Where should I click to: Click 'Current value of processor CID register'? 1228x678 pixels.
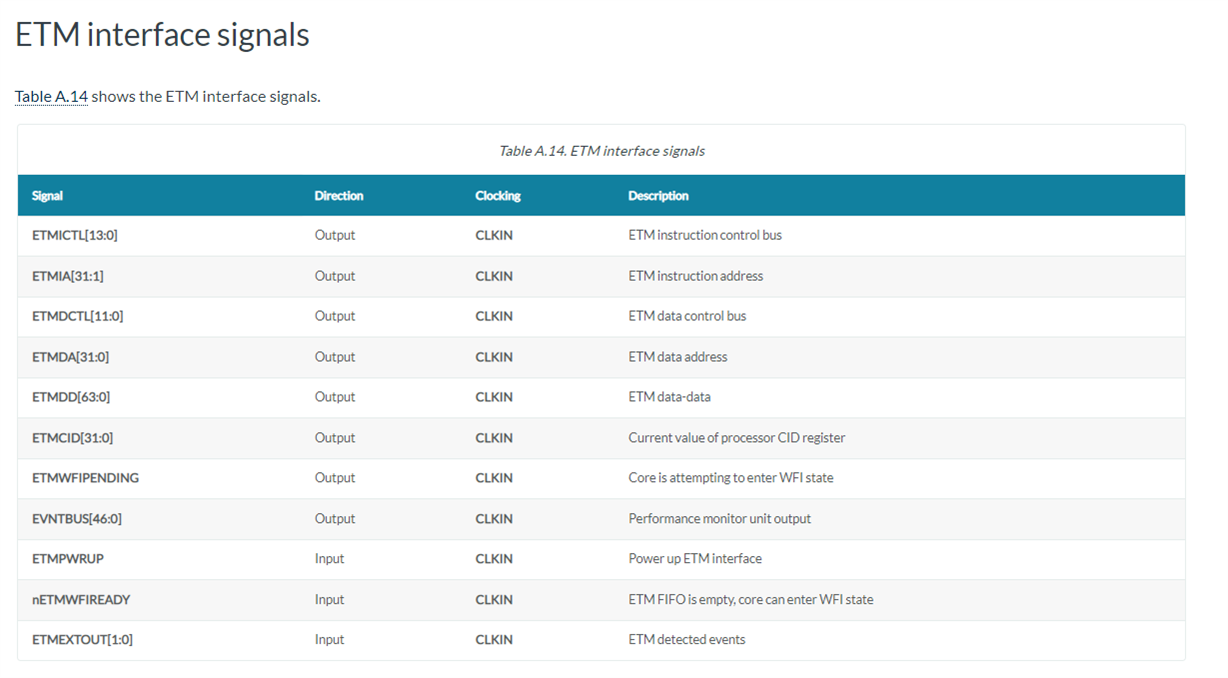737,438
